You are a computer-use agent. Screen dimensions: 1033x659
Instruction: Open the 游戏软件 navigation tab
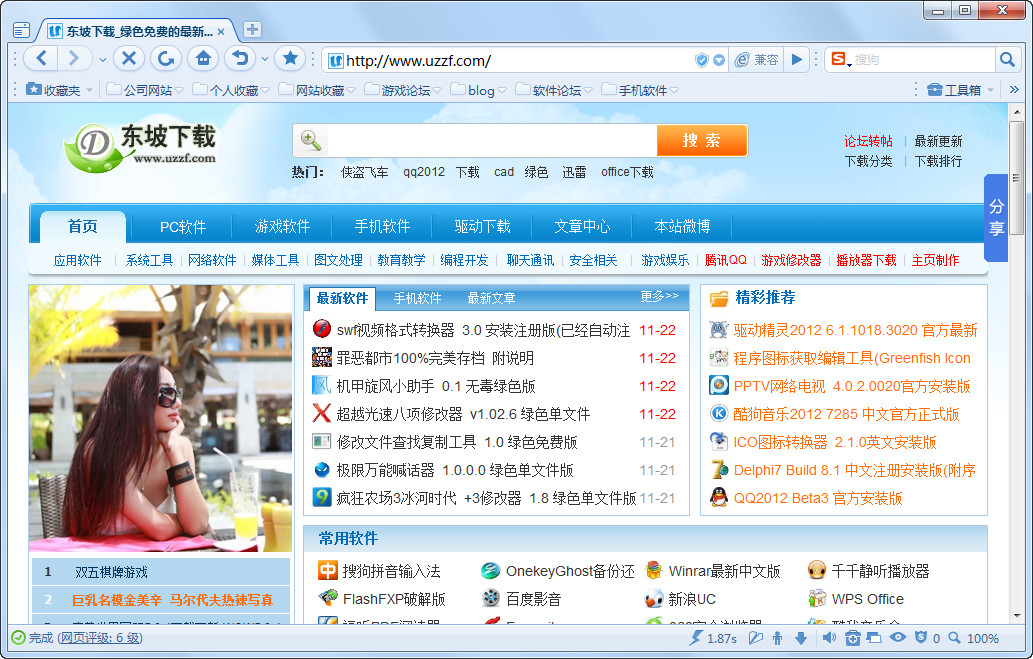point(282,227)
